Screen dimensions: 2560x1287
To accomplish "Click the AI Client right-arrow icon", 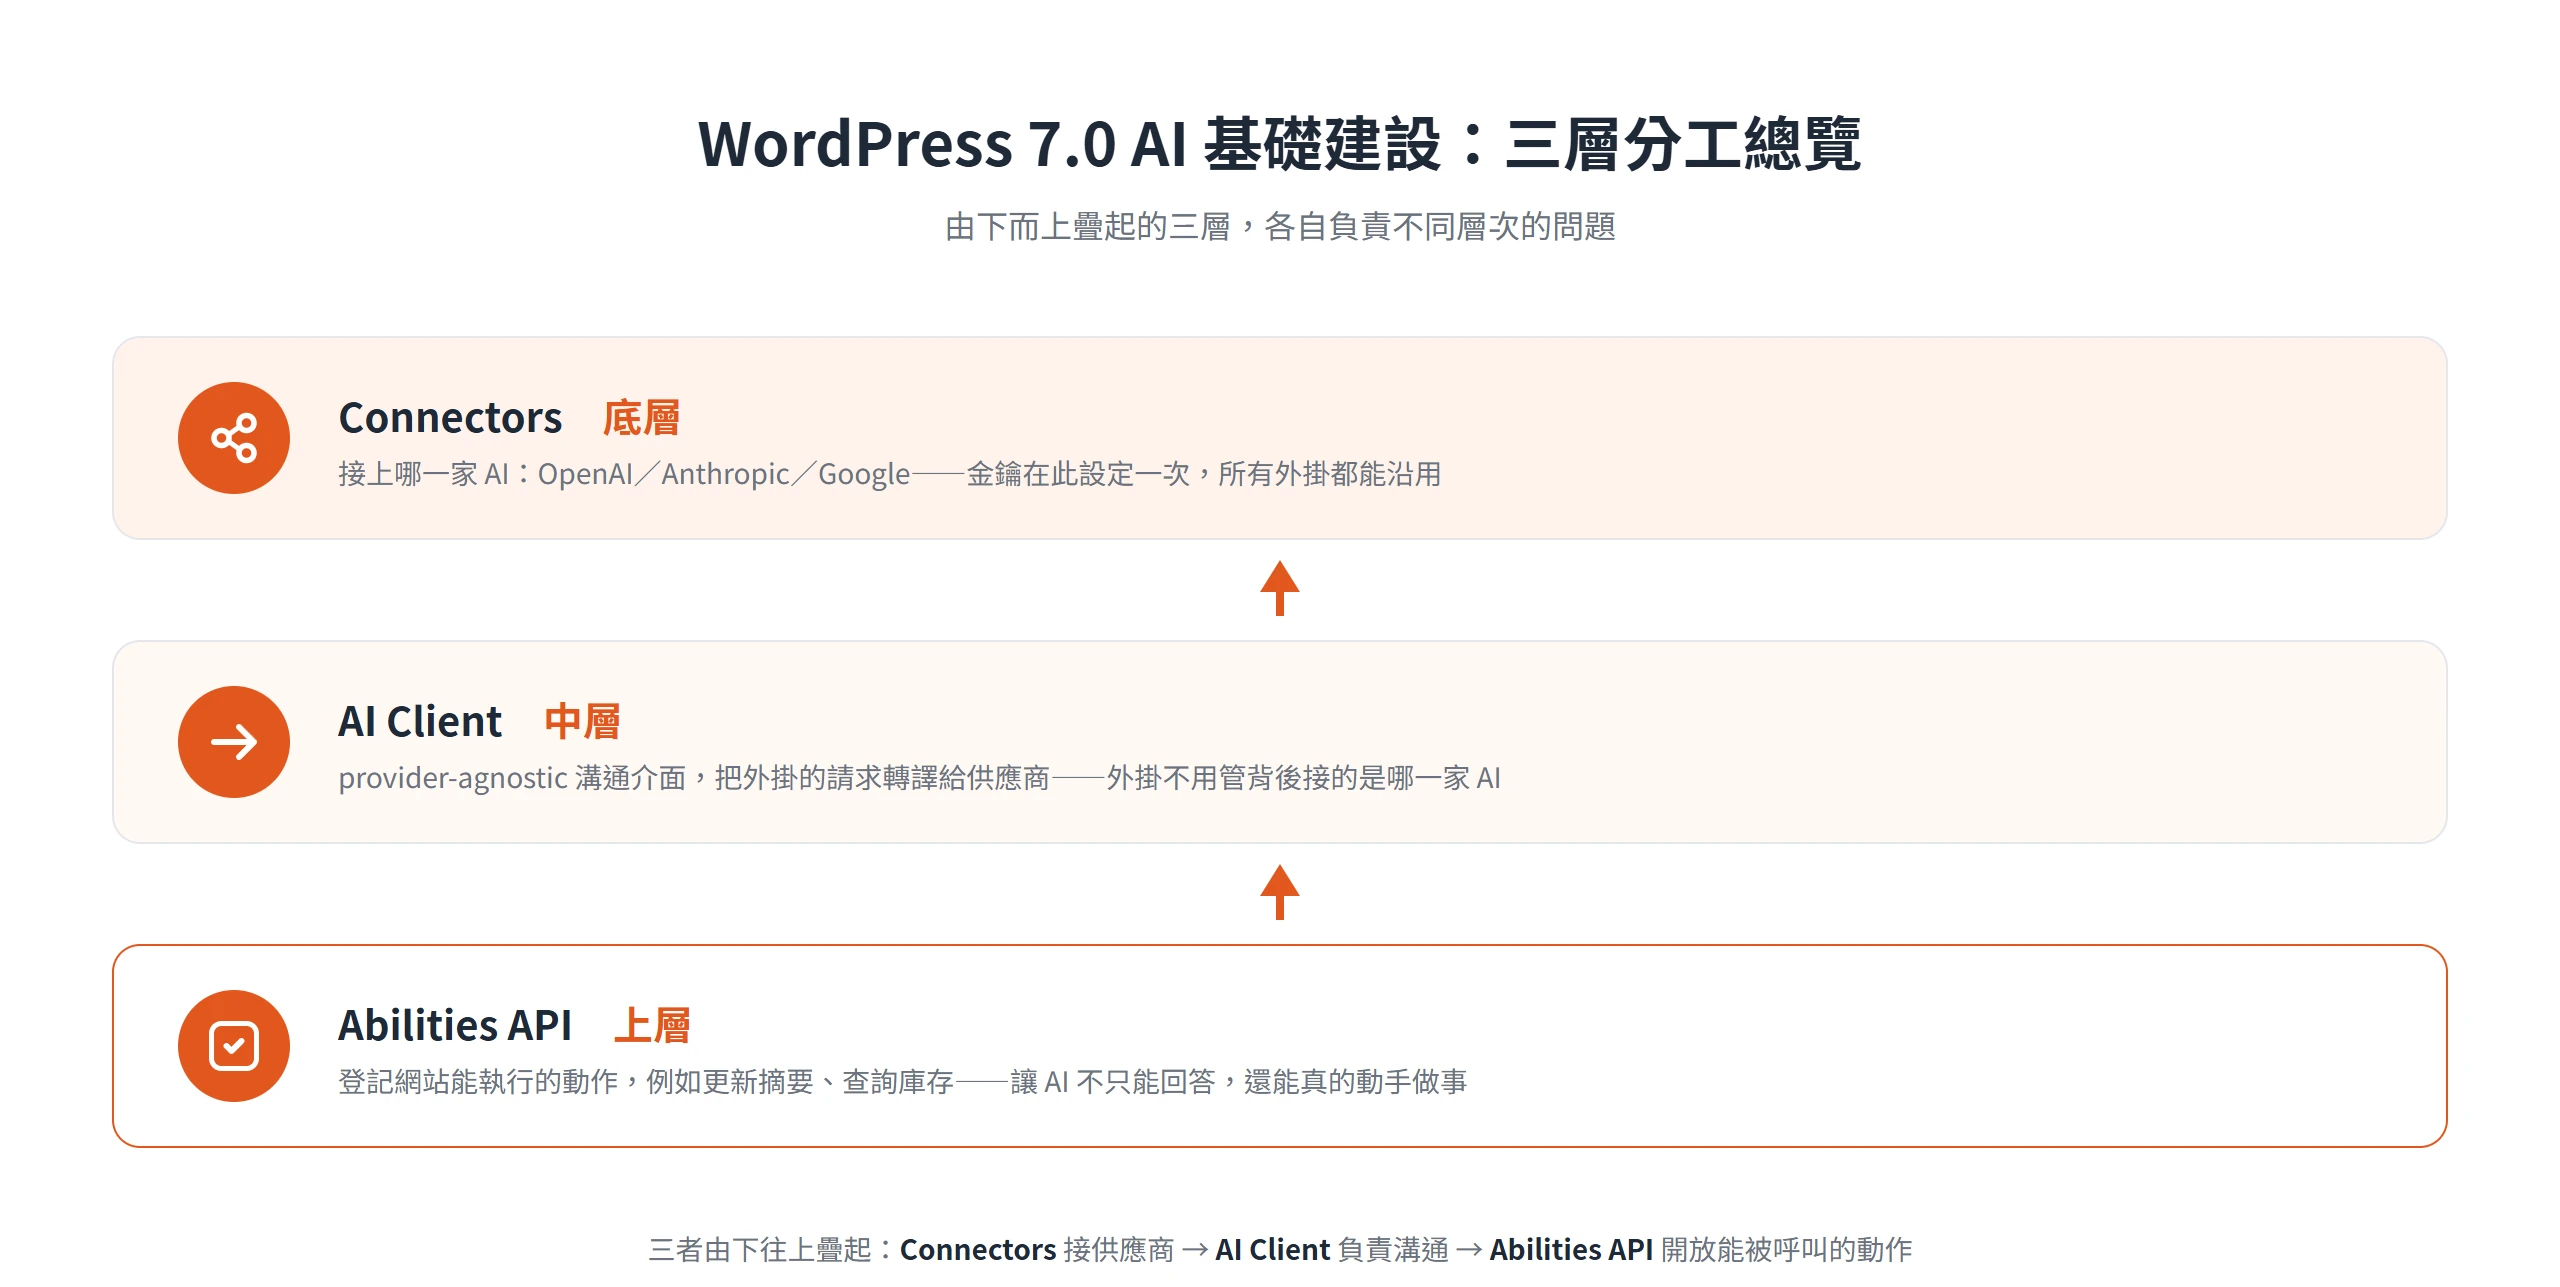I will 234,742.
